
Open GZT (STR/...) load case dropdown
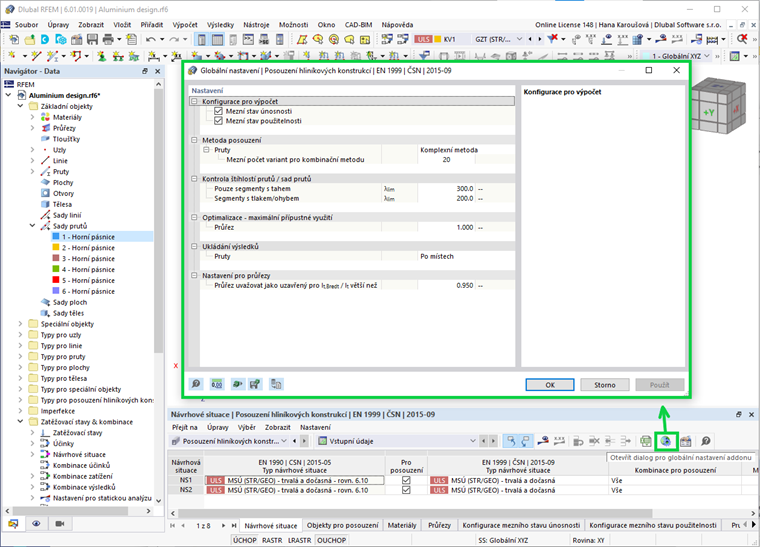coord(519,39)
